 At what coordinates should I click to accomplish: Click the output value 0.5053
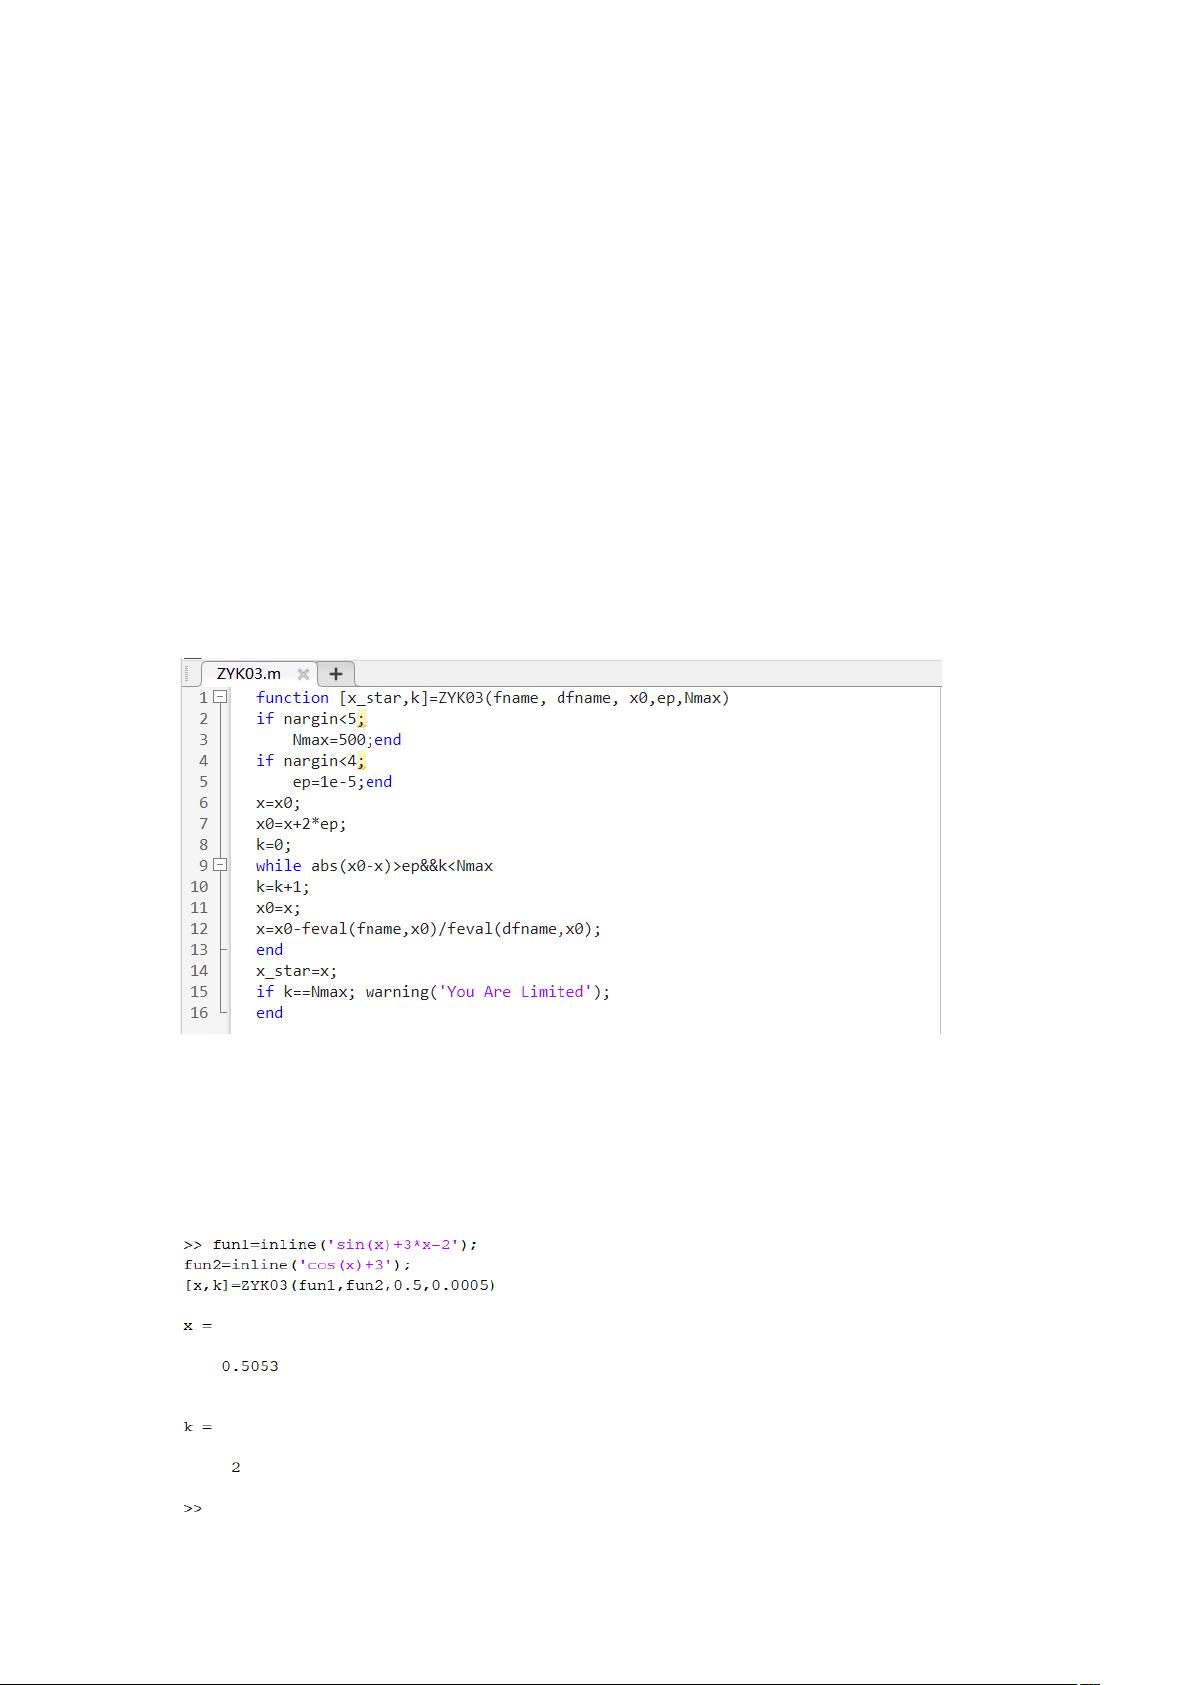(x=250, y=1366)
